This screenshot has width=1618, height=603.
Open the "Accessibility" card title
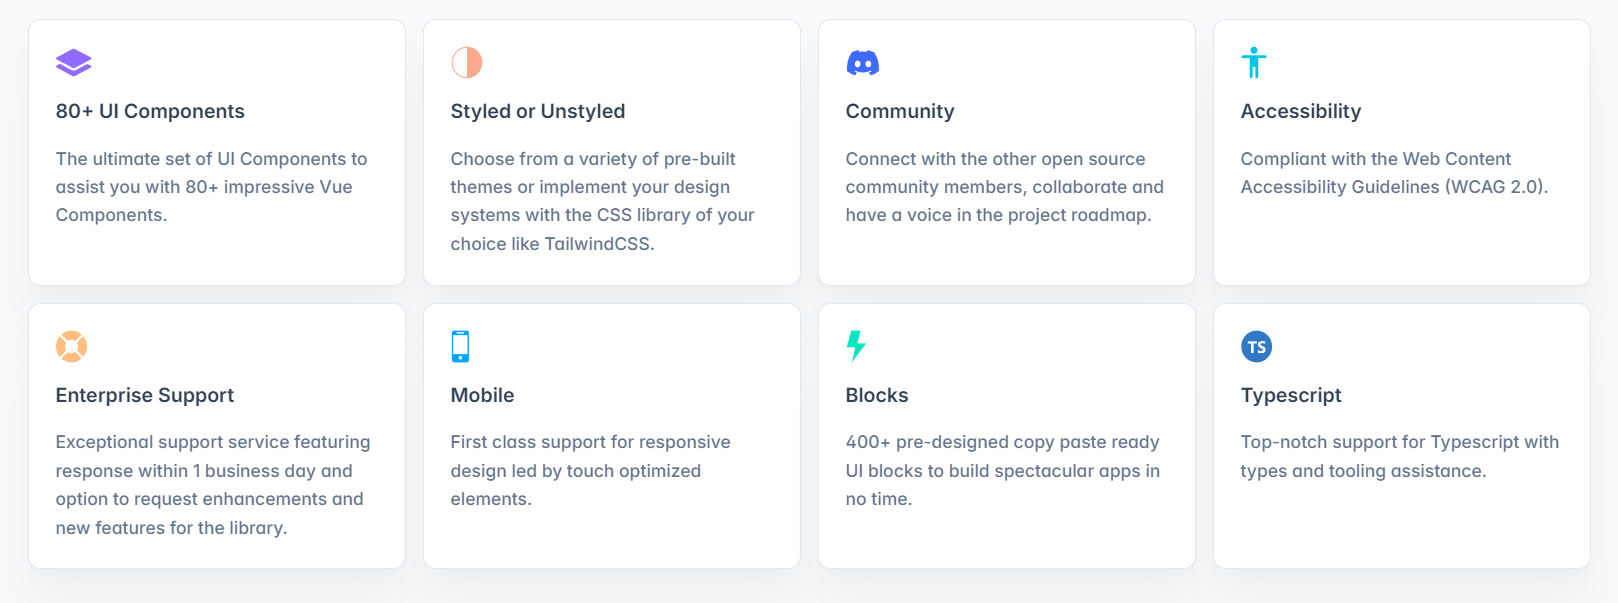(1301, 111)
